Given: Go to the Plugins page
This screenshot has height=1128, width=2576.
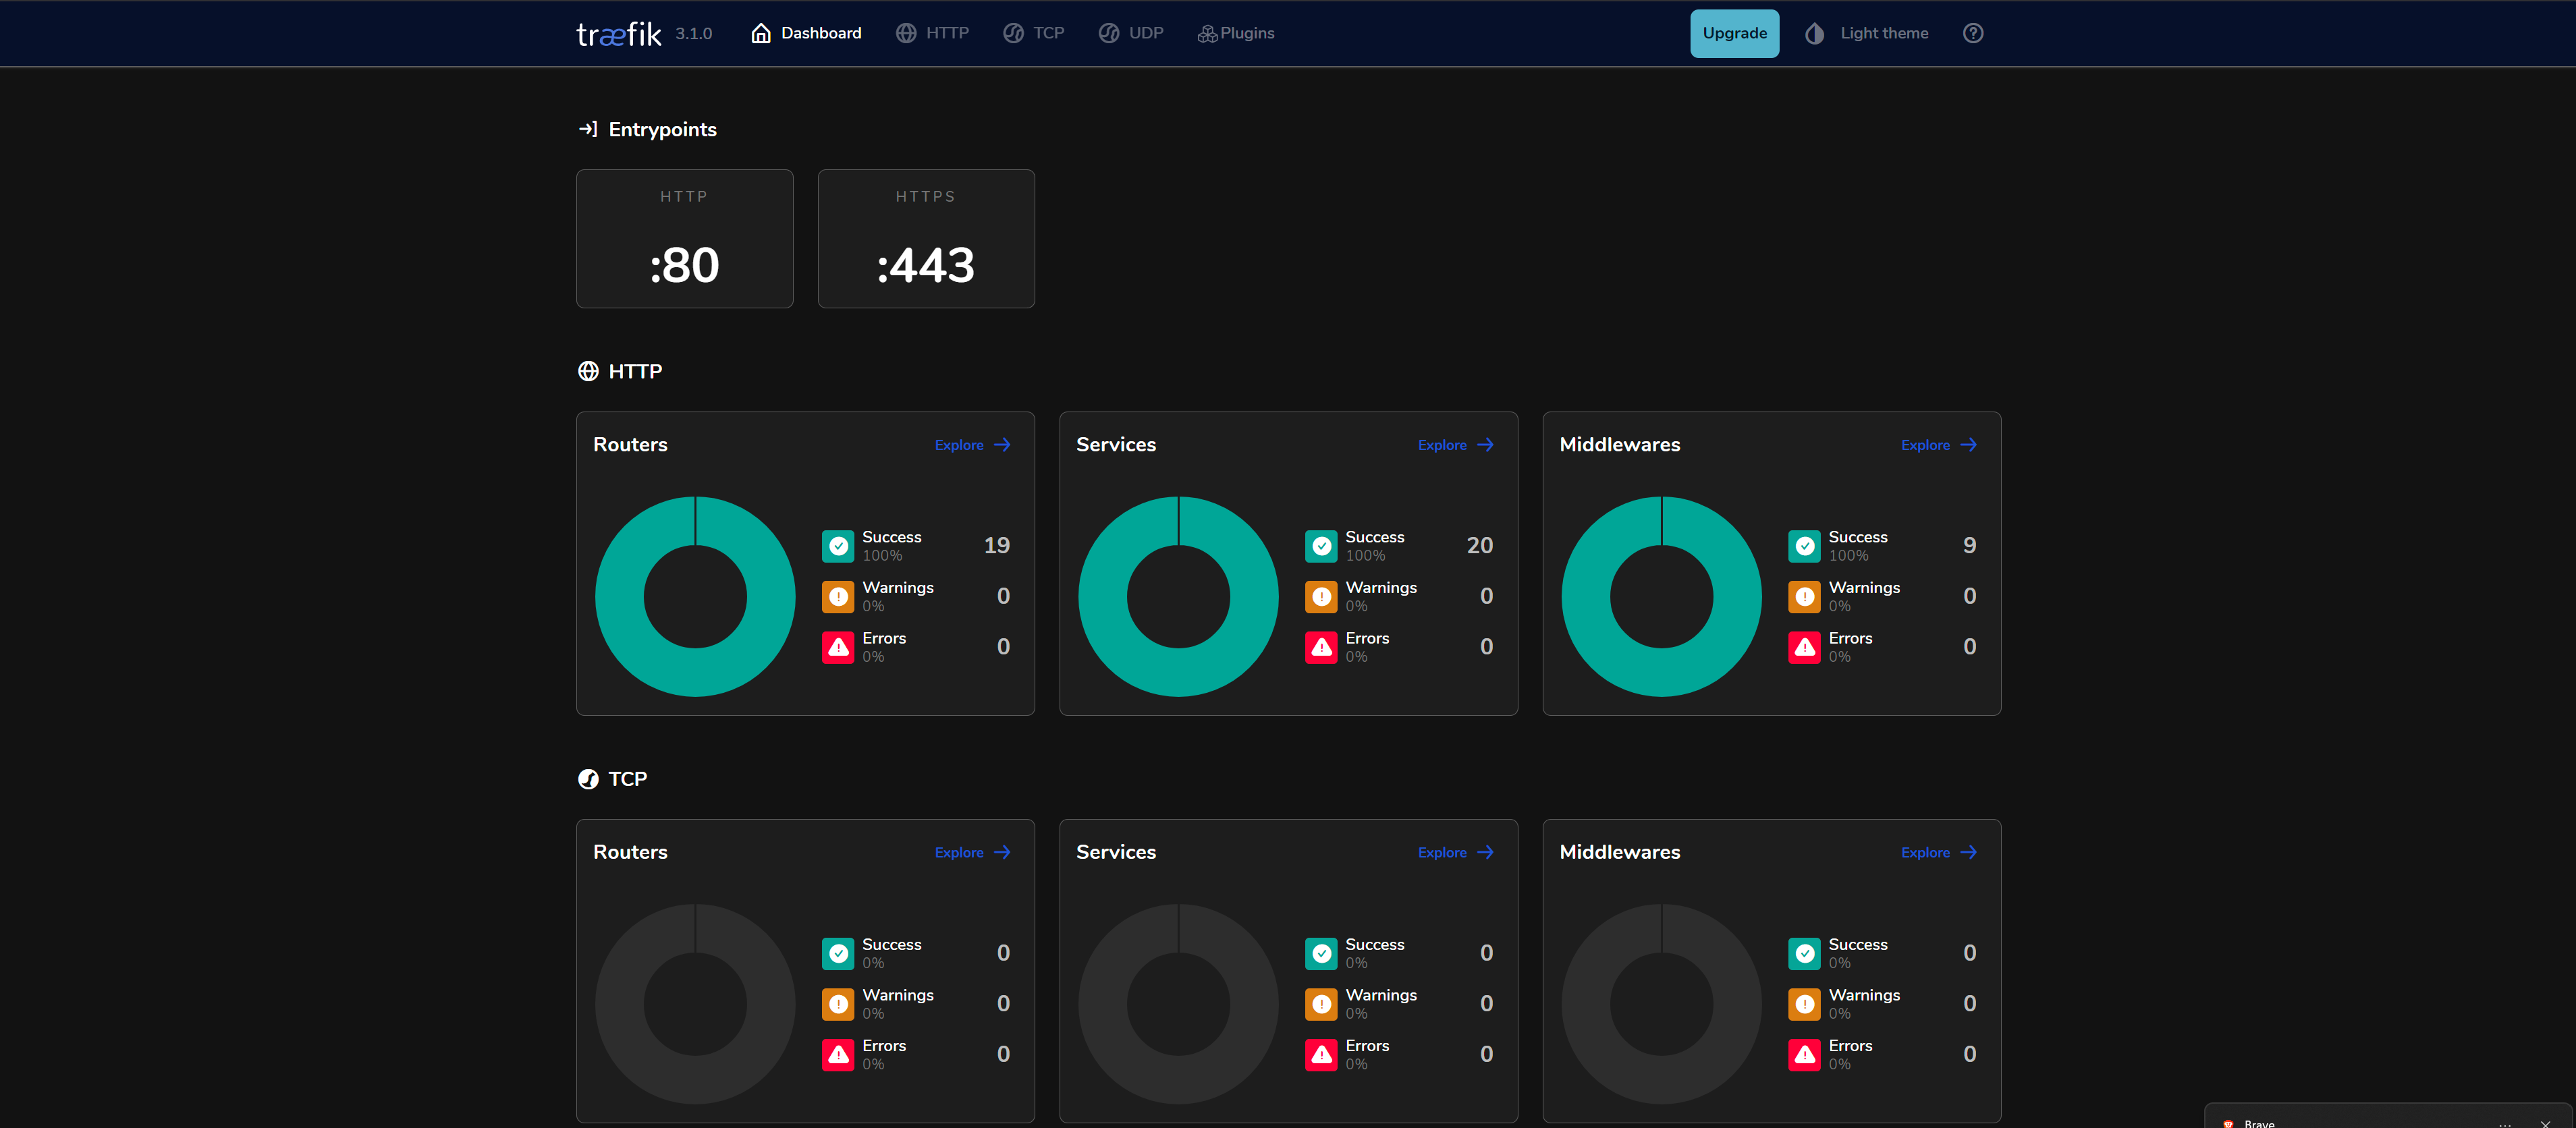Looking at the screenshot, I should point(1236,33).
